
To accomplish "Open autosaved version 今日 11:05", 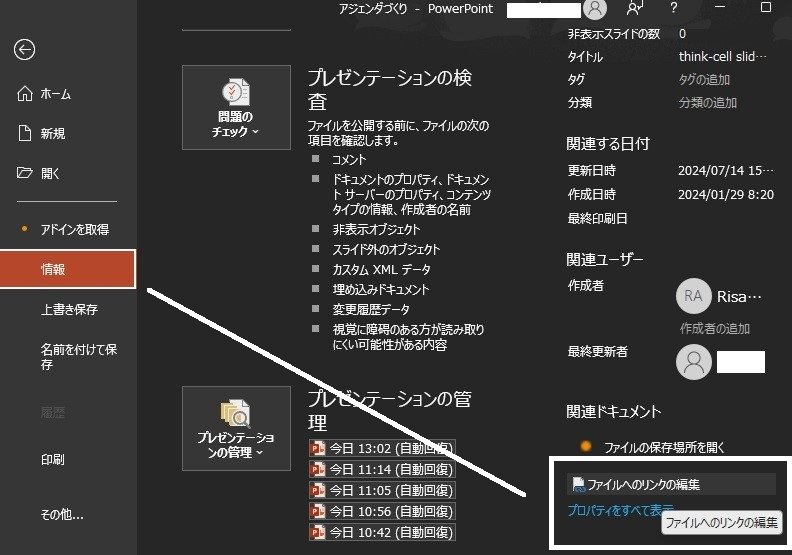I will coord(382,490).
